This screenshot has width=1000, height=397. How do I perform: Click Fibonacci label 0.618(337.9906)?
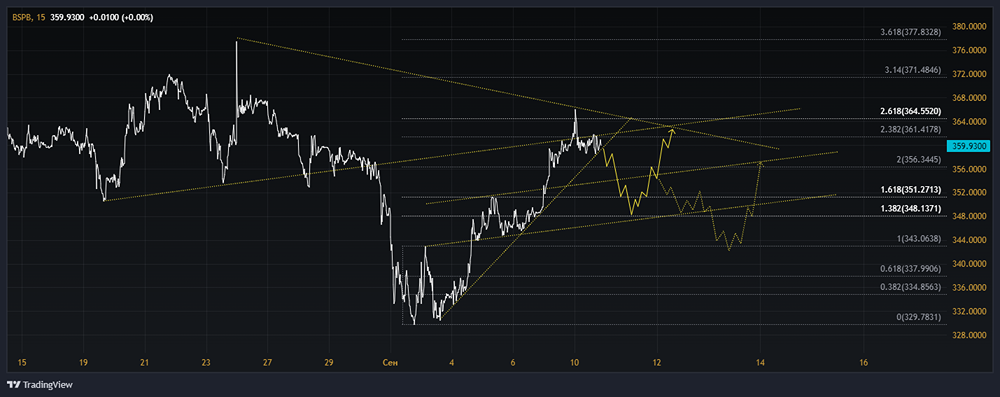point(911,269)
